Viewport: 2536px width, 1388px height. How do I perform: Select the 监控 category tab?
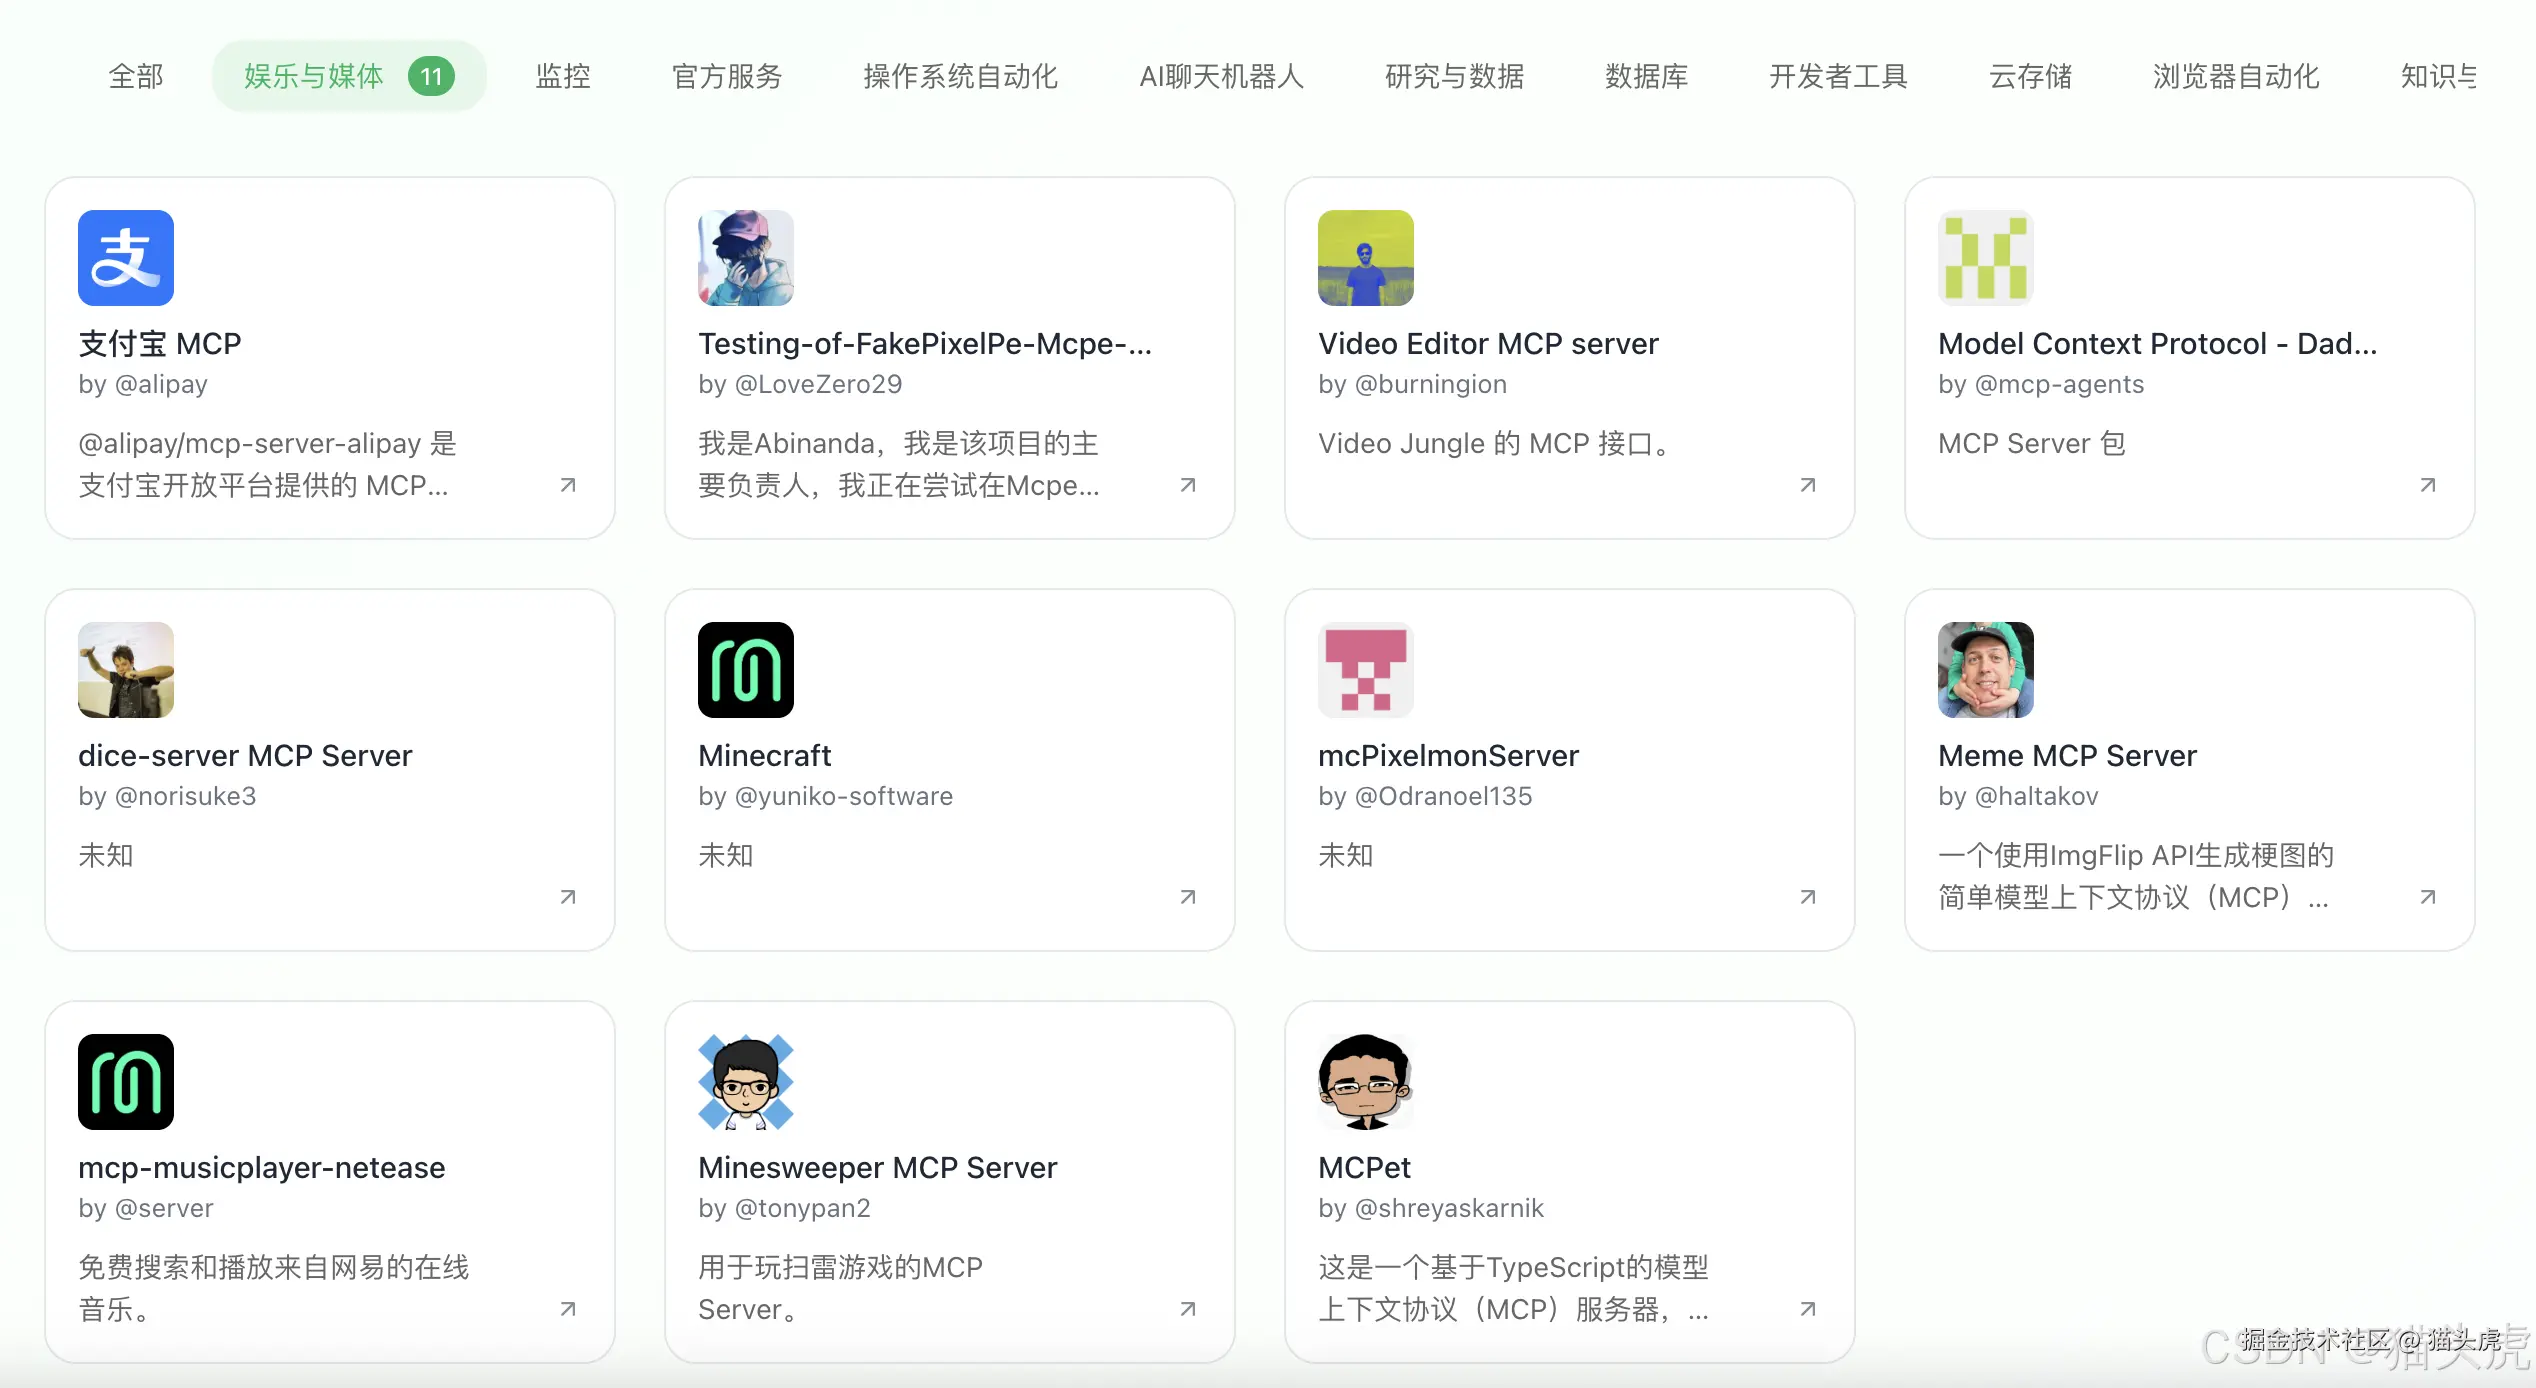(563, 76)
